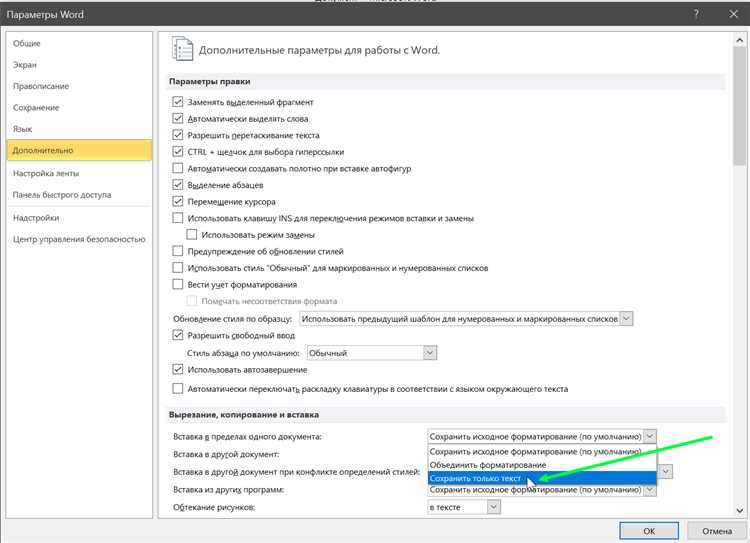
Task: Enable Автоматически создавать полотно при вставке автофигур
Action: tap(177, 168)
